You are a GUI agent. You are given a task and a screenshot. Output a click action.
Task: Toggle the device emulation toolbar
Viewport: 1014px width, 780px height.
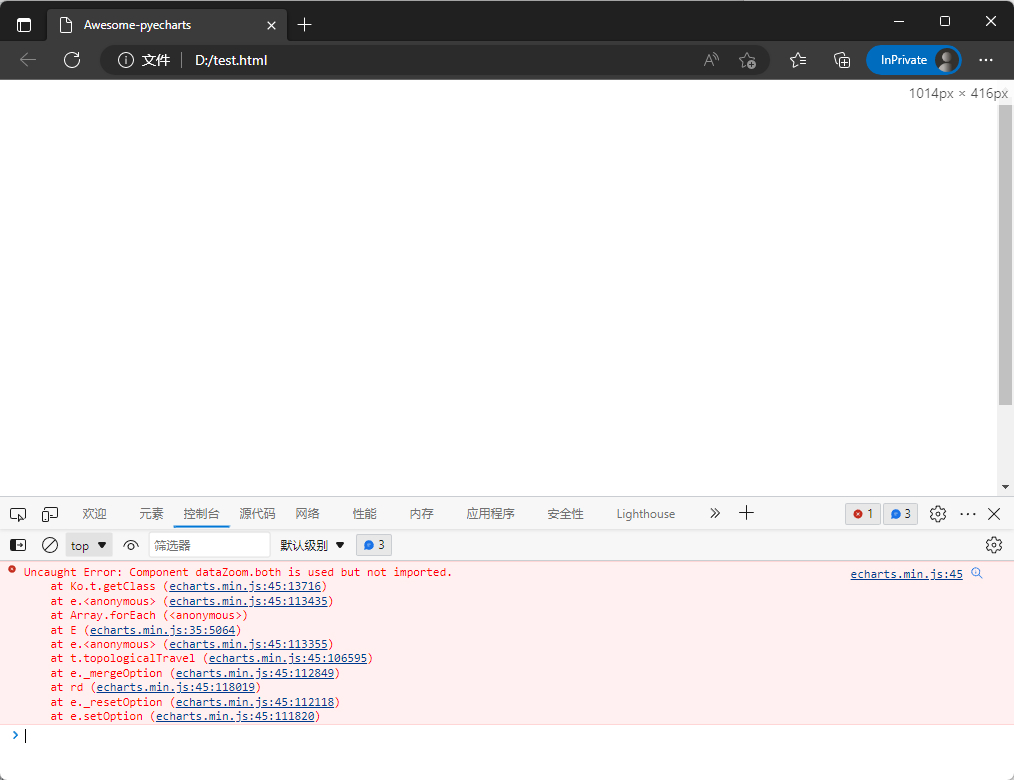pyautogui.click(x=50, y=513)
